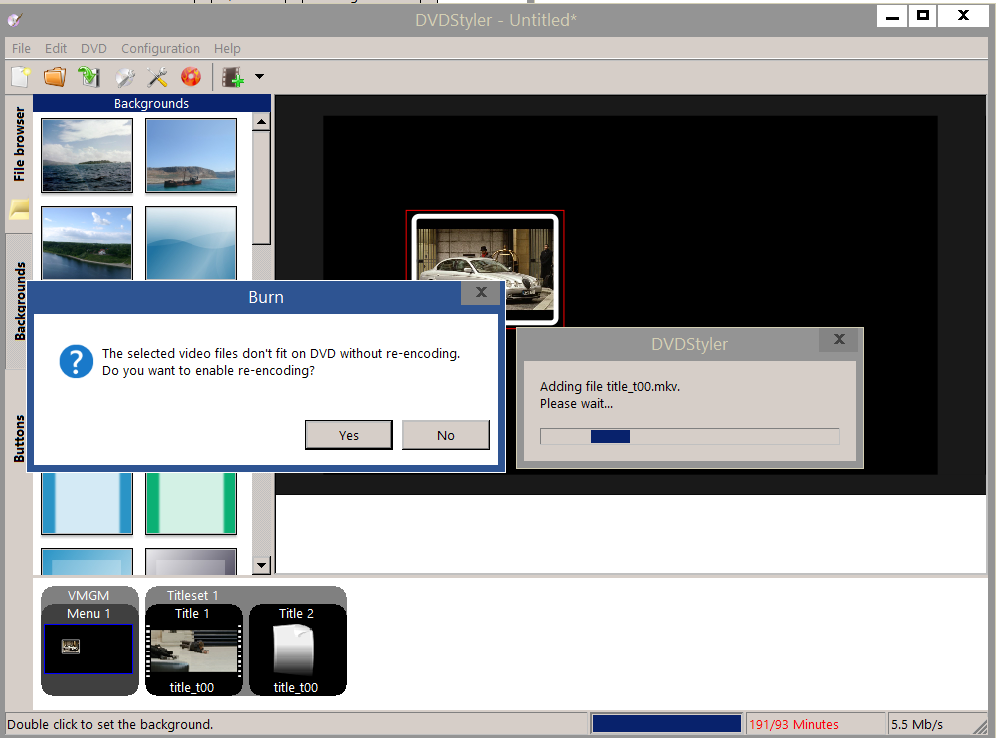Click the status bar disc usage bar
Screen dimensions: 997x738
pyautogui.click(x=666, y=724)
